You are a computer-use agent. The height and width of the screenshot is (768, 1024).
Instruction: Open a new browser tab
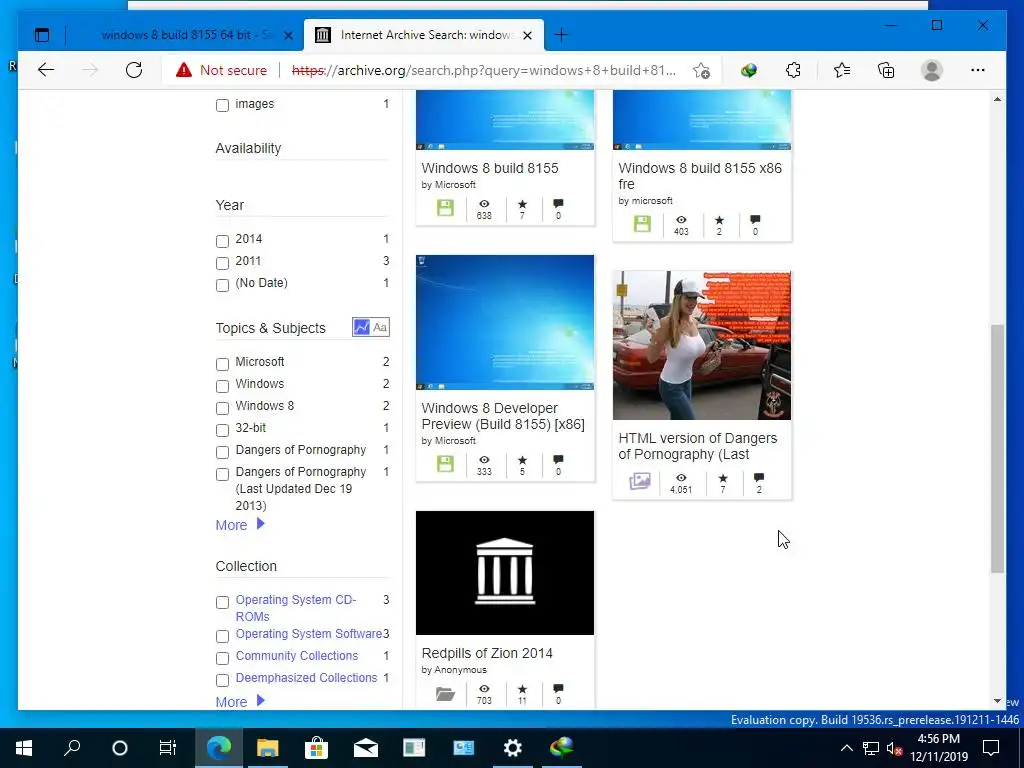(561, 35)
